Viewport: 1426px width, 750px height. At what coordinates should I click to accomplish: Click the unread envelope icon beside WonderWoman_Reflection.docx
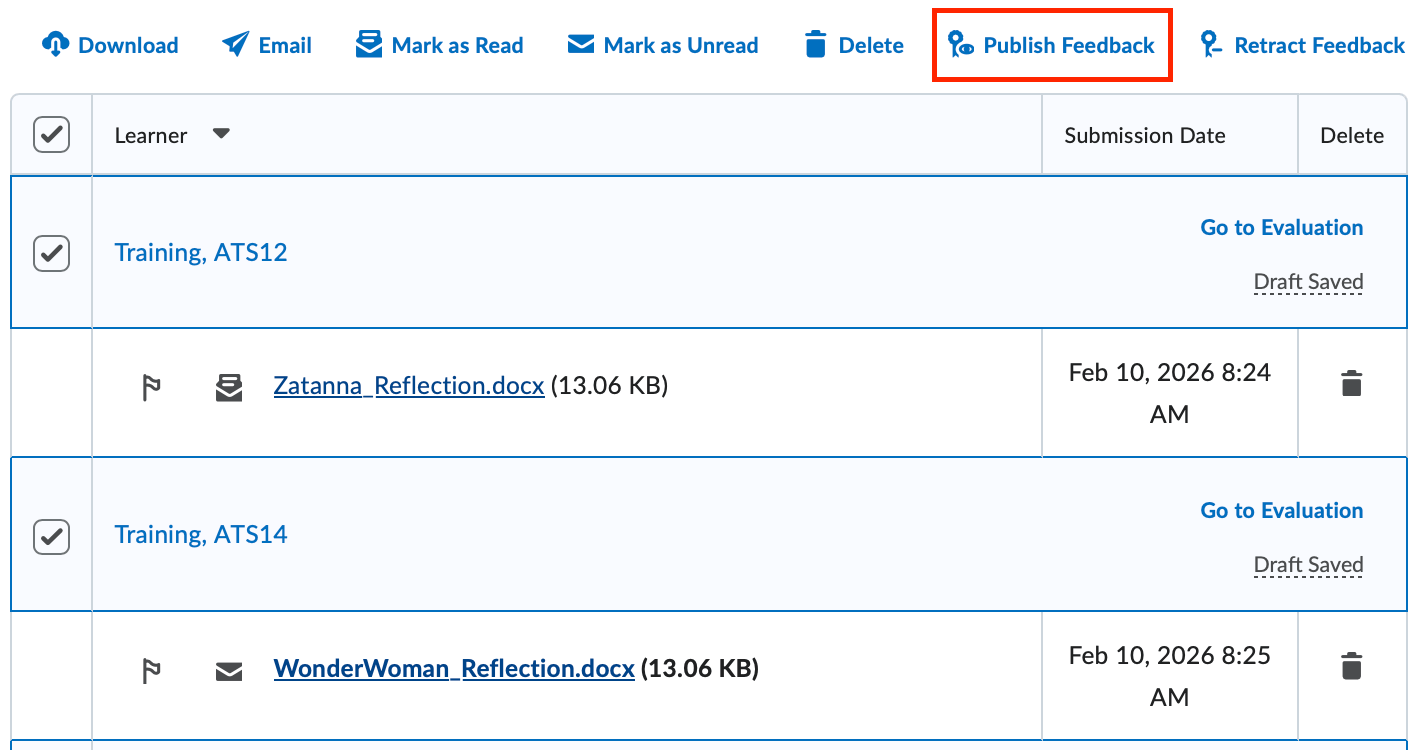(229, 670)
